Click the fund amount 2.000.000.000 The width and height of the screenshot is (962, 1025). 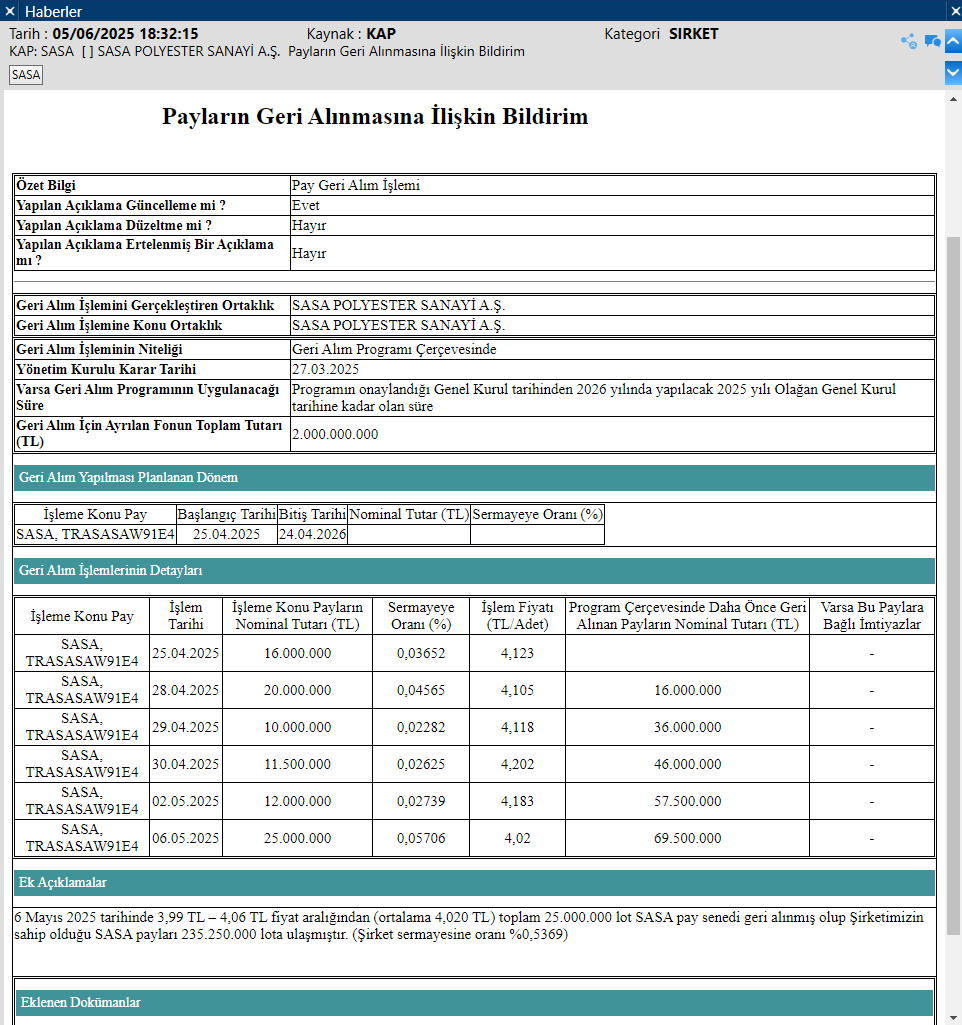tap(612, 434)
